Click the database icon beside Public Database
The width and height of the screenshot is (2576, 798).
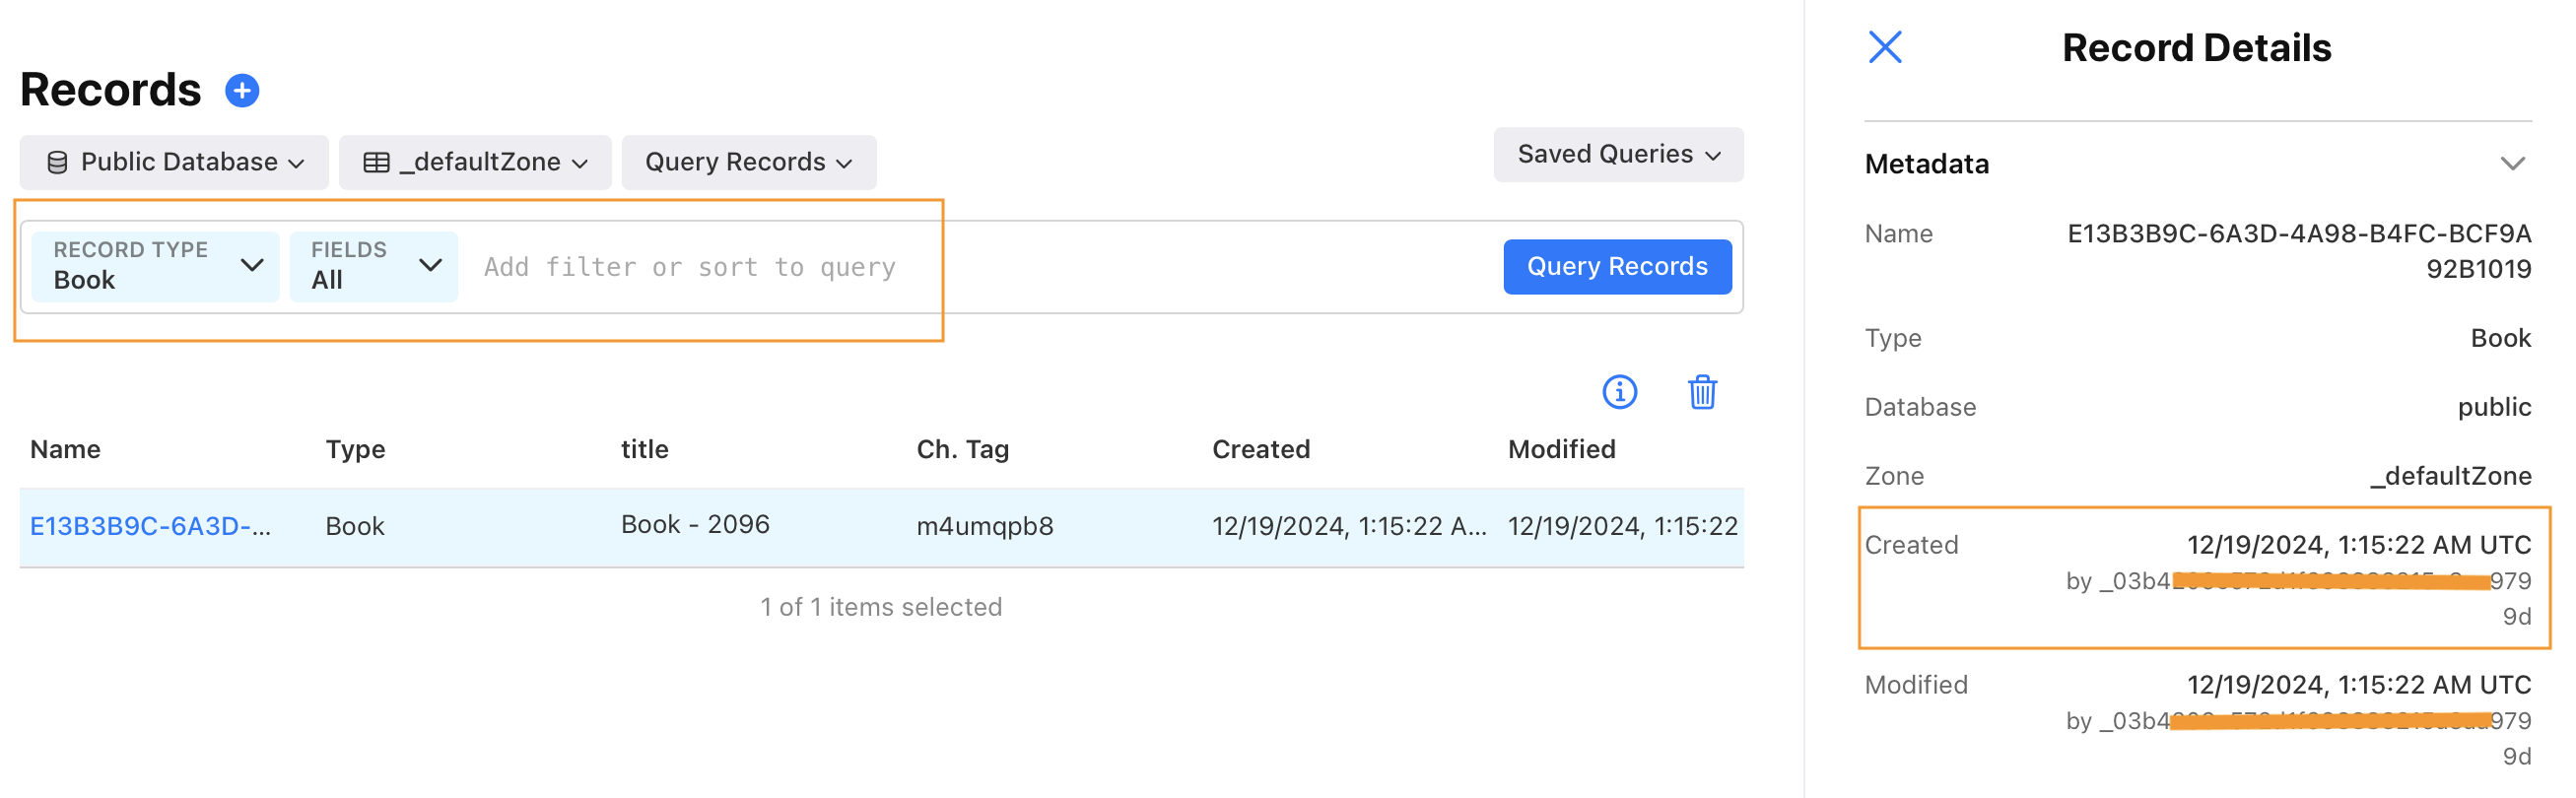click(x=58, y=162)
